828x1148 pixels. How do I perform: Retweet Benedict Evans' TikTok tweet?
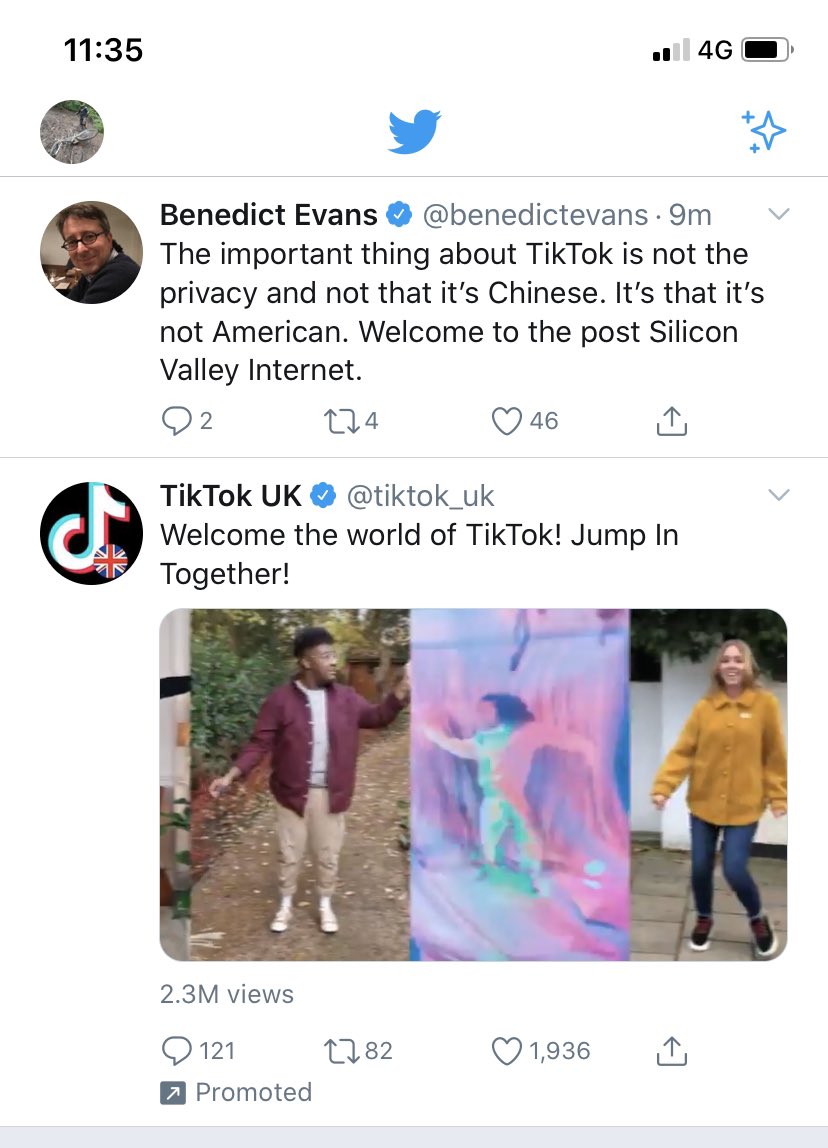click(351, 421)
